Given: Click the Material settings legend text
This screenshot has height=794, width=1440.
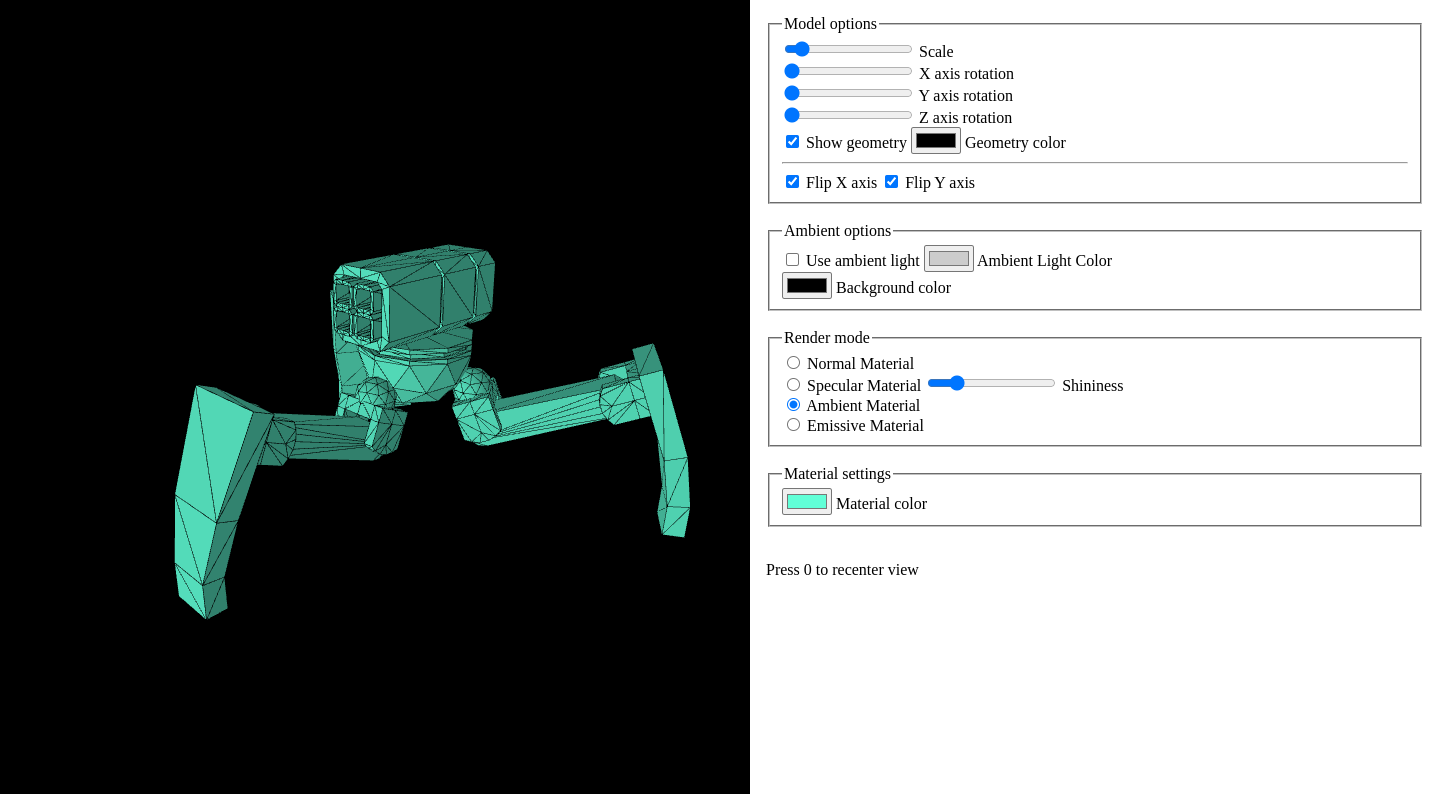Looking at the screenshot, I should click(837, 474).
